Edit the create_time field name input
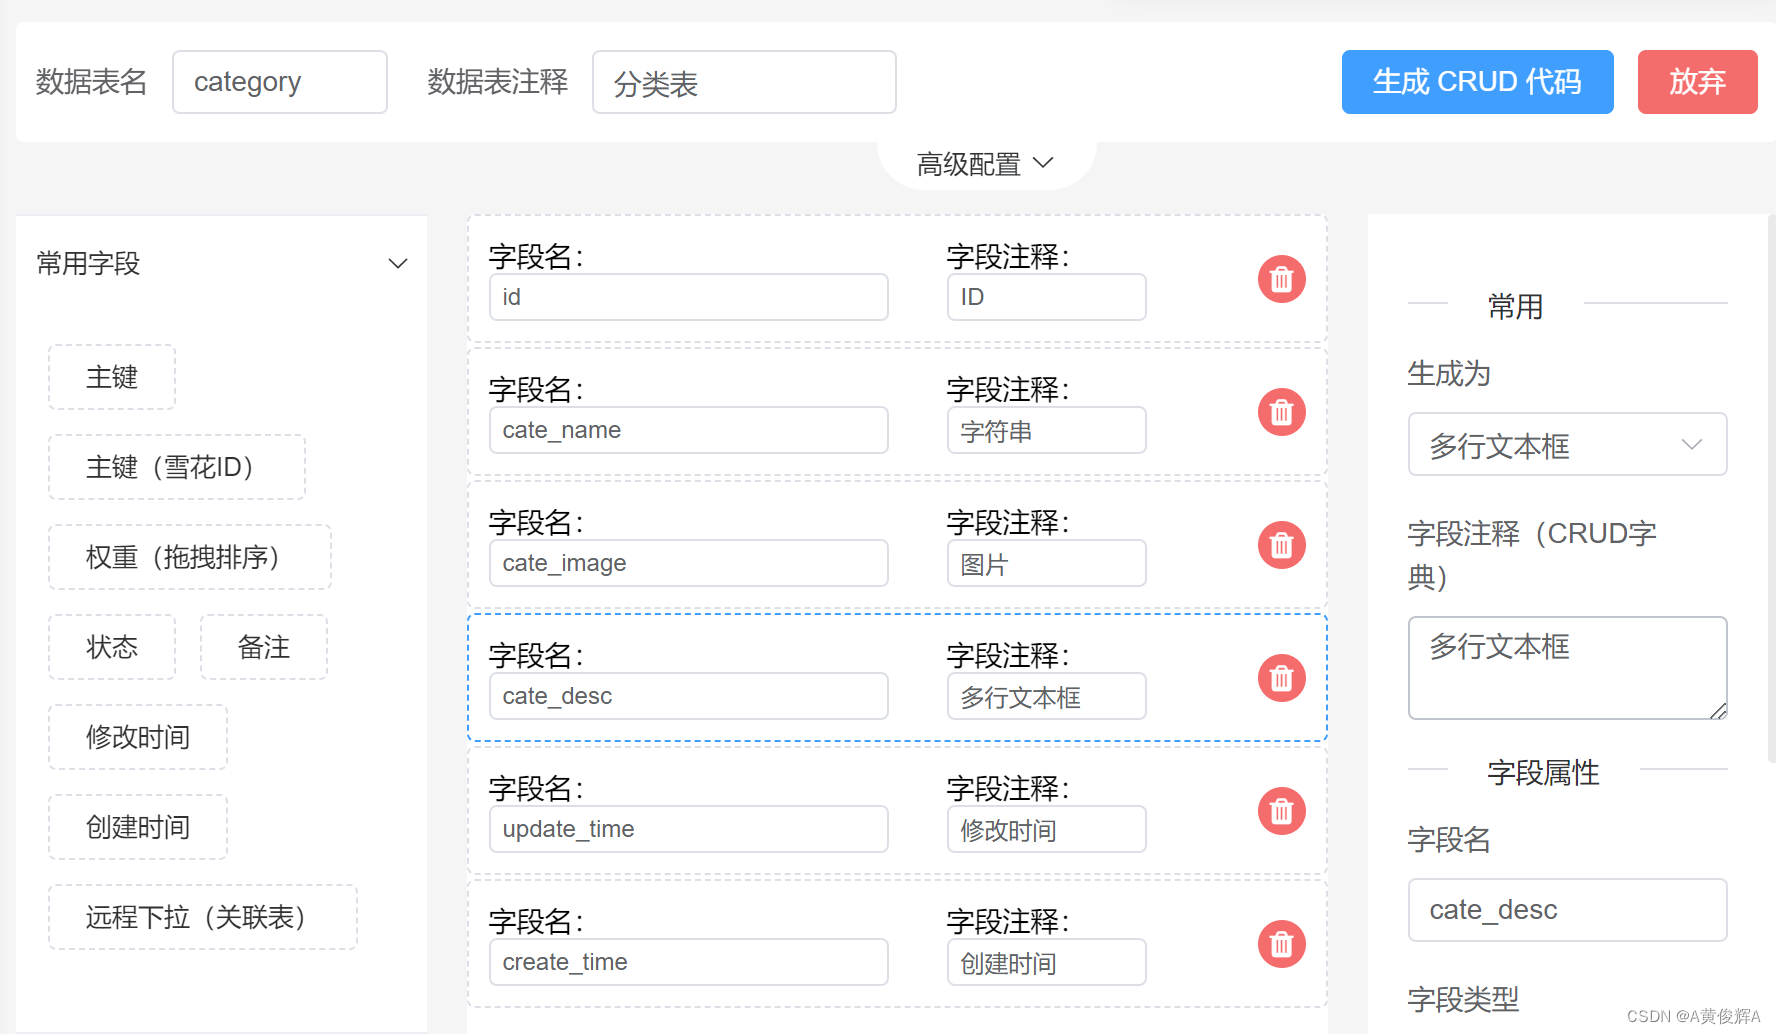Screen dimensions: 1776x1034 (689, 962)
